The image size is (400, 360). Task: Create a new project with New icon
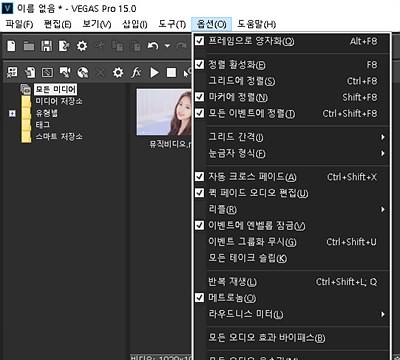11,46
